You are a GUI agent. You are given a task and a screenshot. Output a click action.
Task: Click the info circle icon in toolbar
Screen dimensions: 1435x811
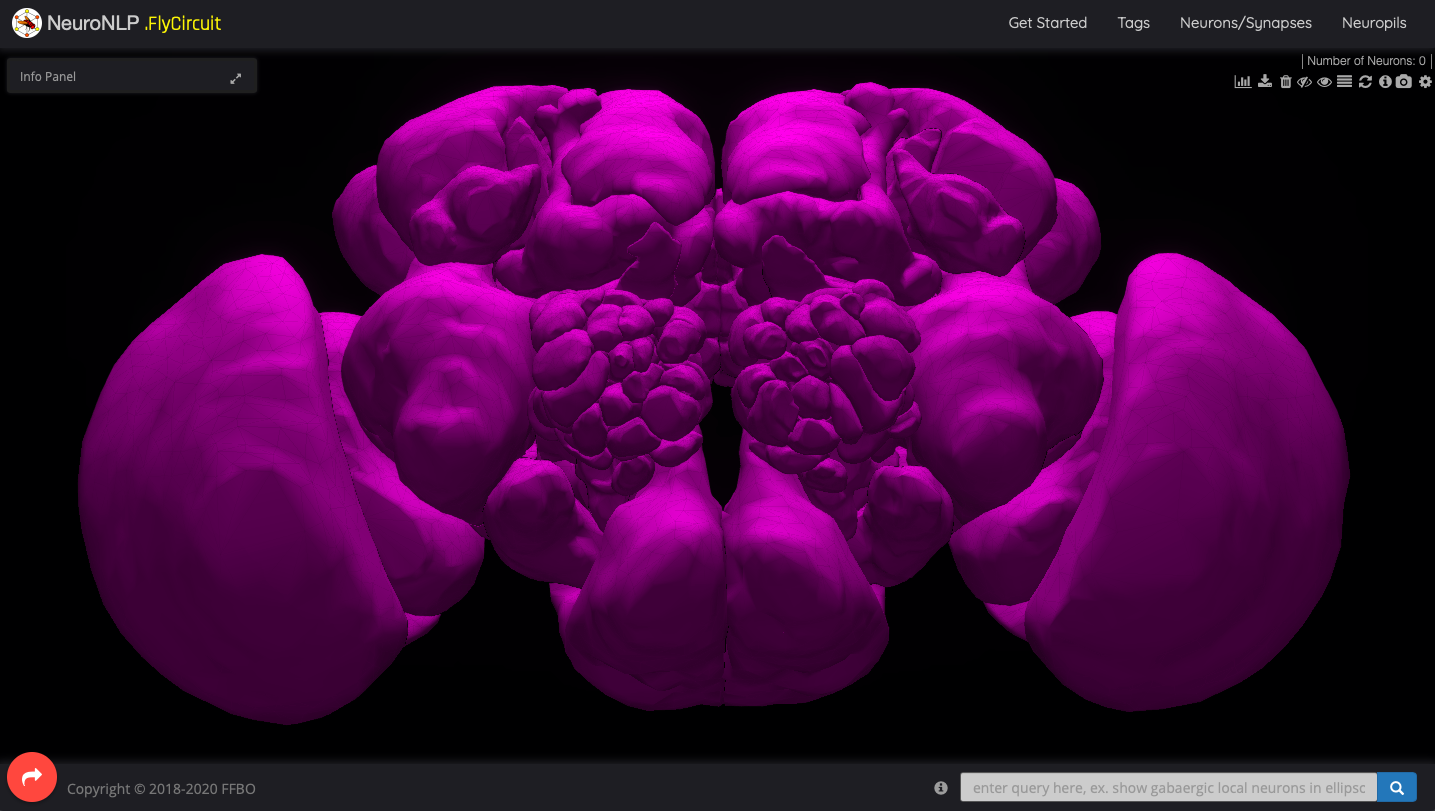click(1385, 82)
